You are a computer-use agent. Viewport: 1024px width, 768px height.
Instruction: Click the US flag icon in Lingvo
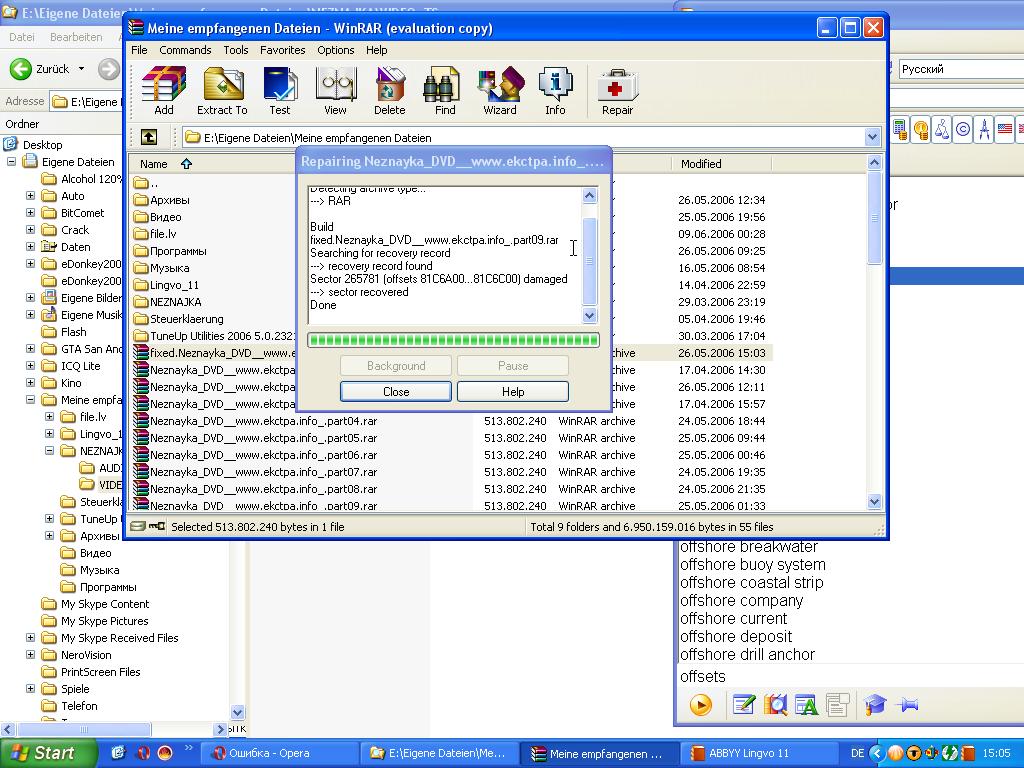click(1004, 129)
